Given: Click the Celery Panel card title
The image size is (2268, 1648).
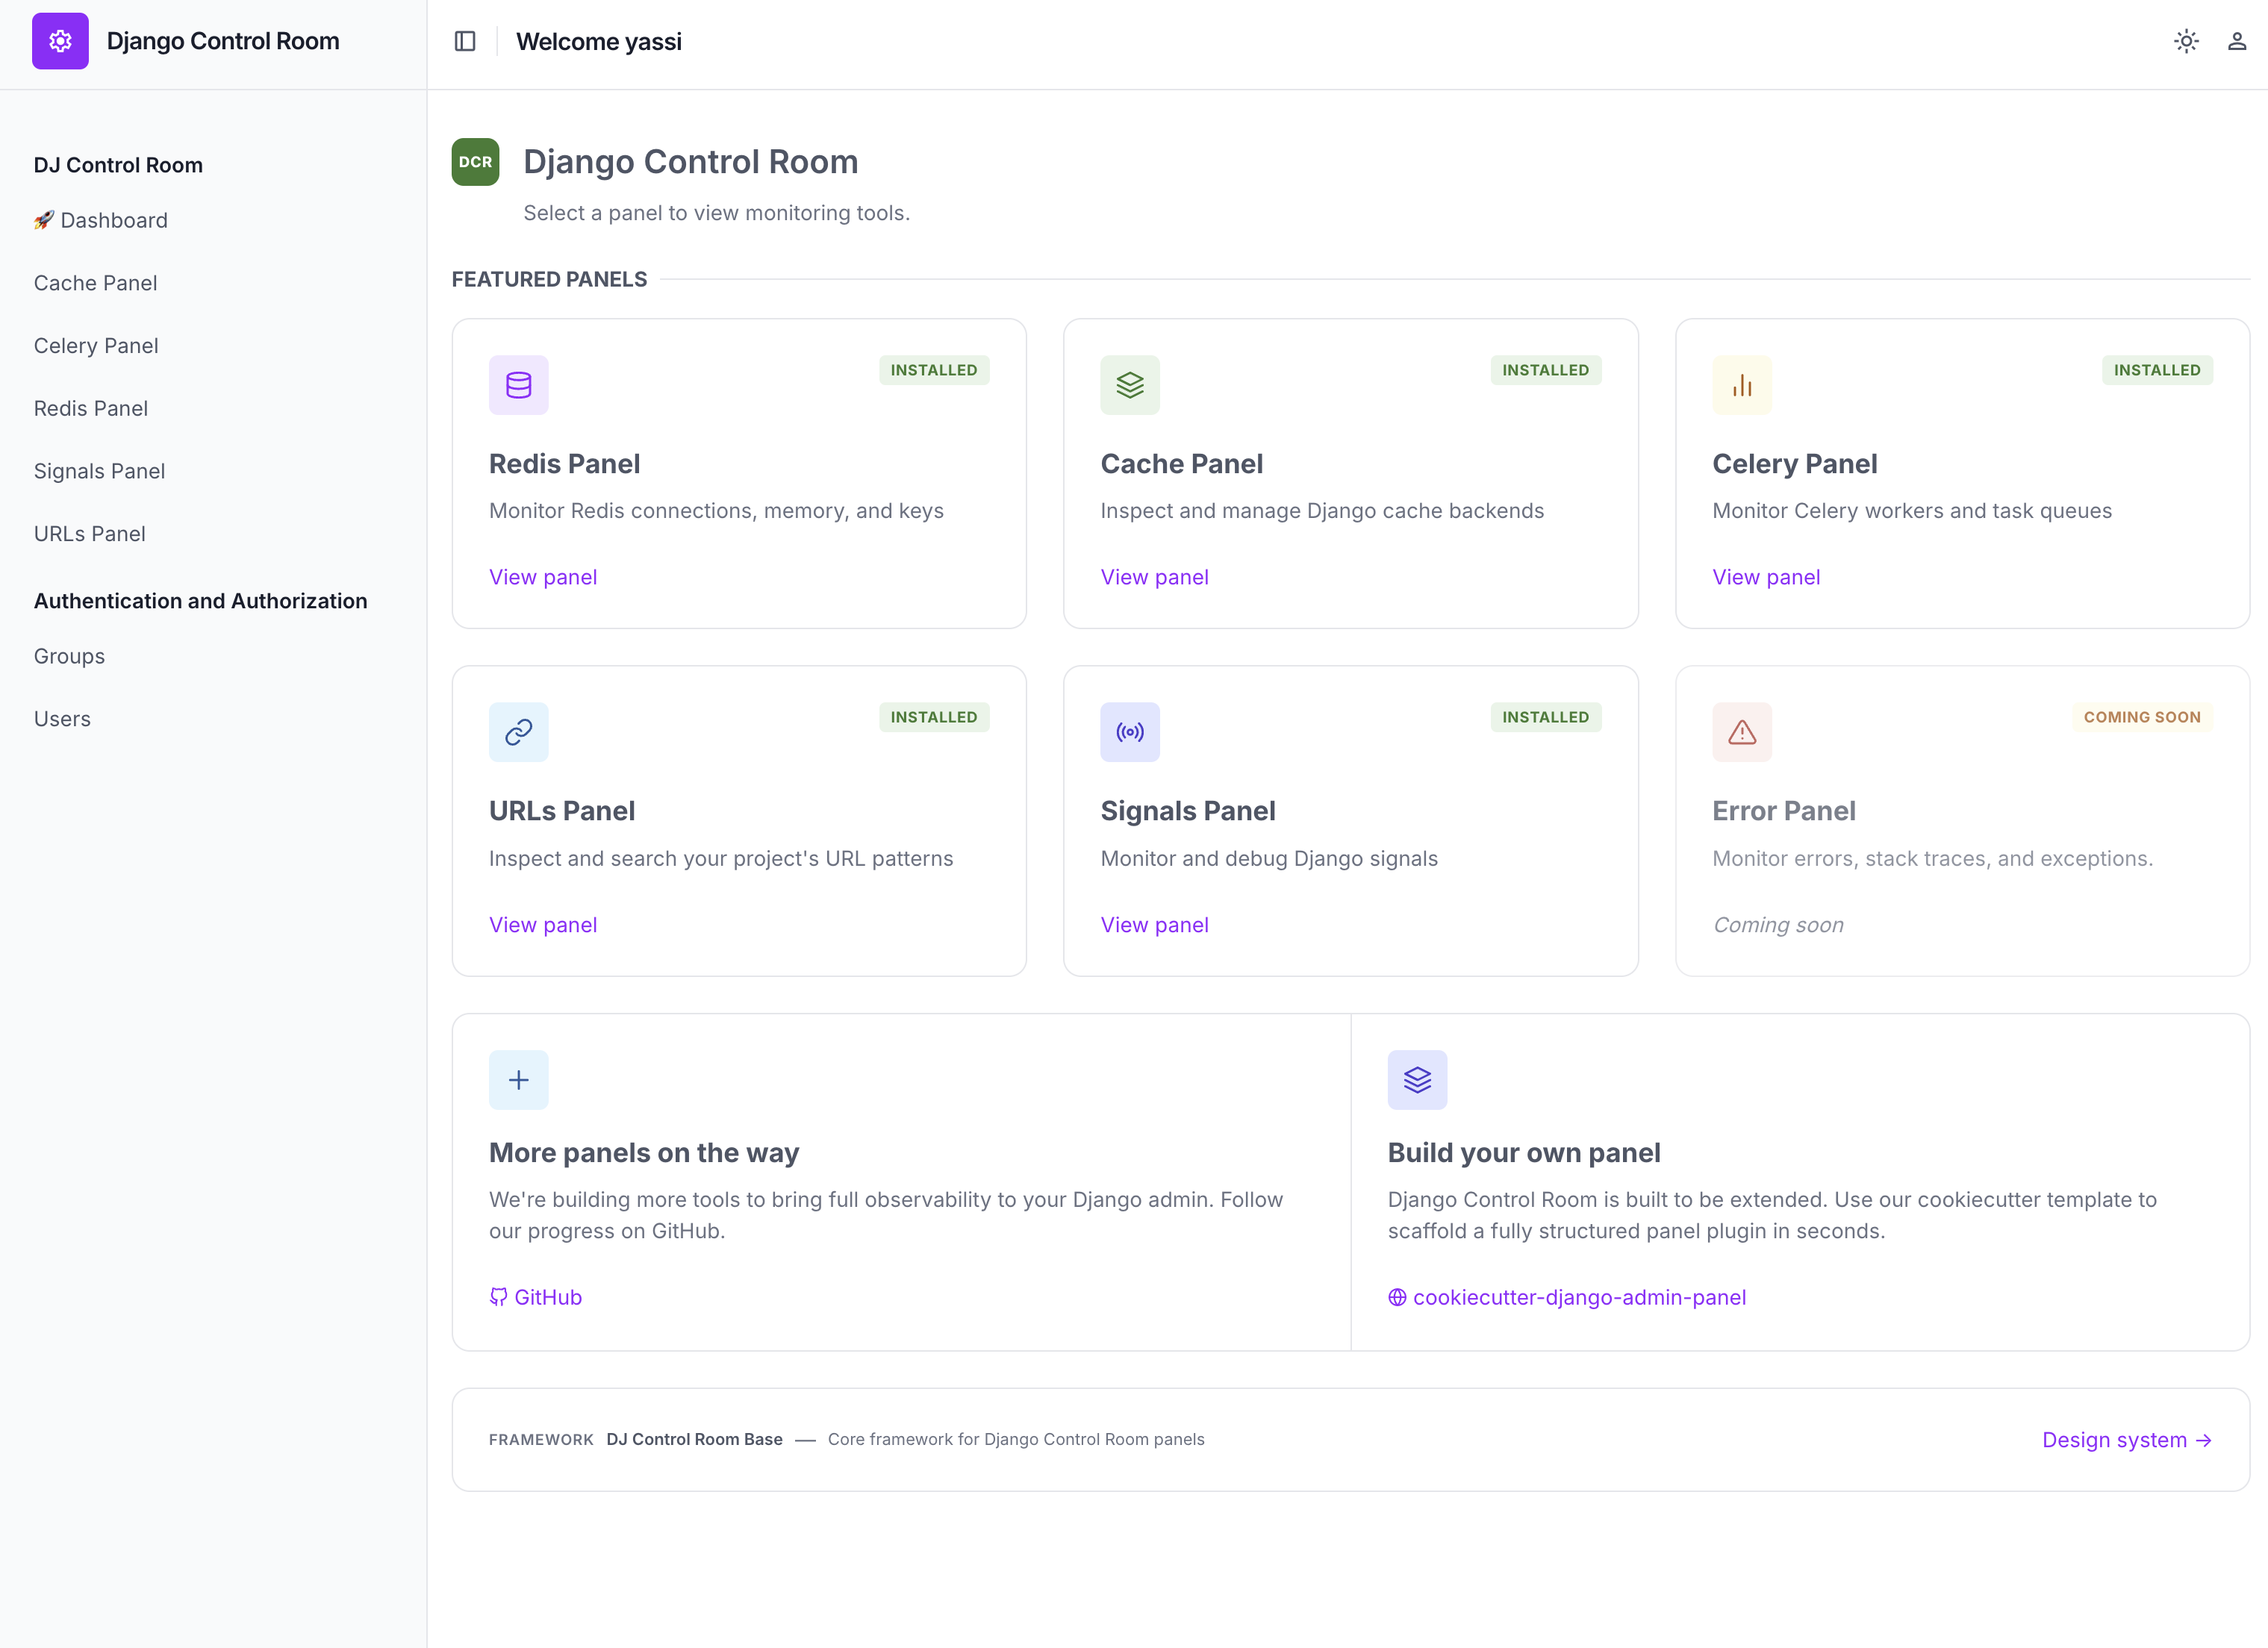Looking at the screenshot, I should click(x=1795, y=464).
